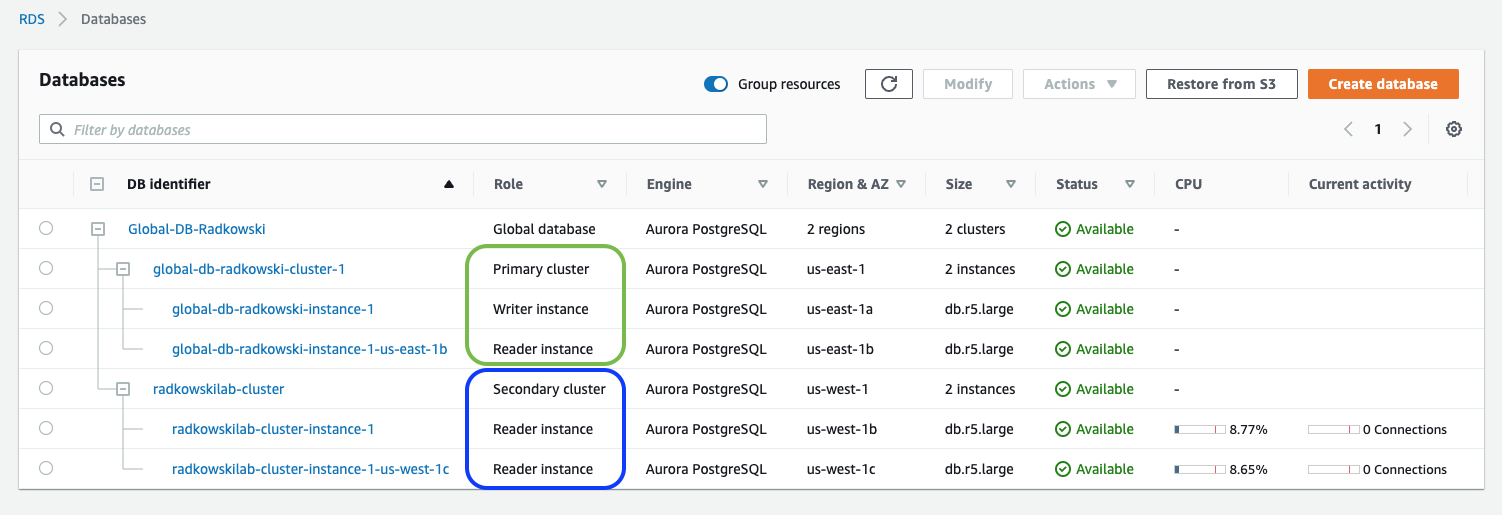
Task: Select radio button for global-db-radkowski-cluster-1
Action: tap(46, 269)
